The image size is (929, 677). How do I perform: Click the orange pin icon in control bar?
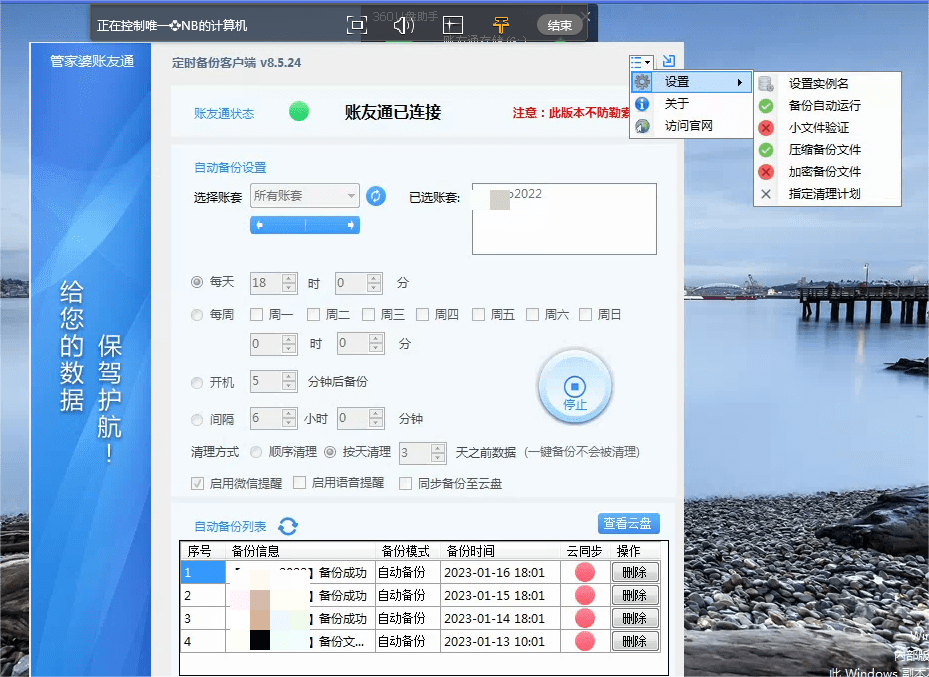501,25
